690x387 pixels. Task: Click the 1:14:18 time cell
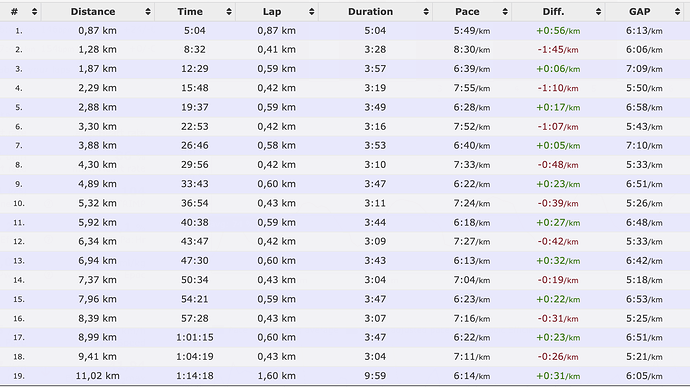click(x=195, y=376)
